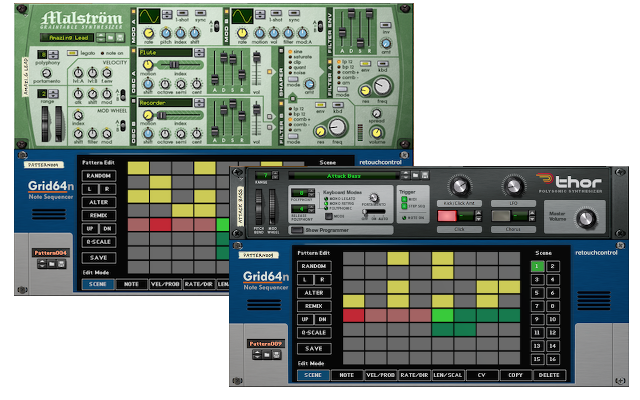640x400 pixels.
Task: Select RATE/DIR tab in left Grid64n
Action: click(x=198, y=284)
